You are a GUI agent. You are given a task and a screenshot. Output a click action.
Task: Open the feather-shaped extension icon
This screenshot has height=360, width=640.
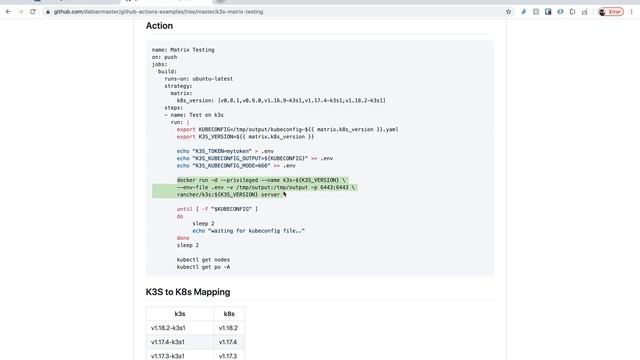click(523, 12)
